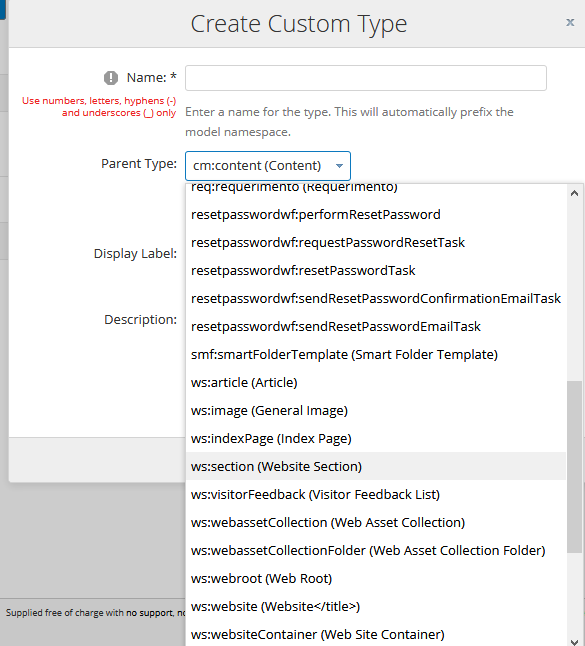
Task: Select ws:websiteContainer (Web Site Container)
Action: (x=375, y=634)
